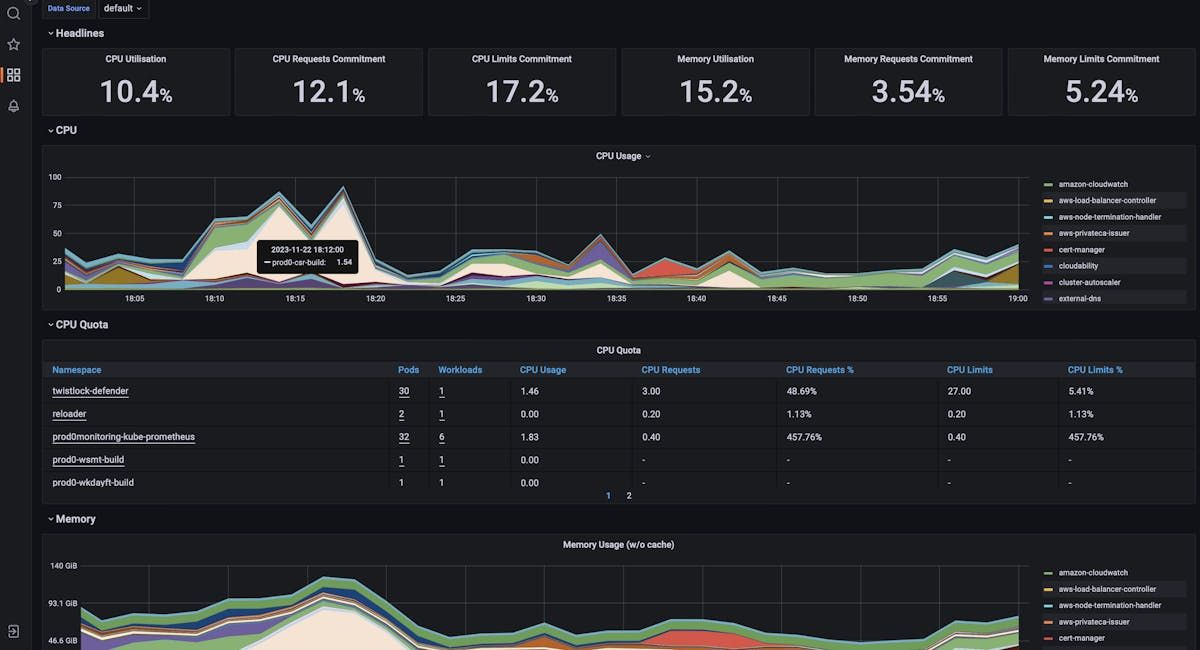Screen dimensions: 1200x650
Task: Open the twistlock-defender namespace link
Action: pos(88,390)
